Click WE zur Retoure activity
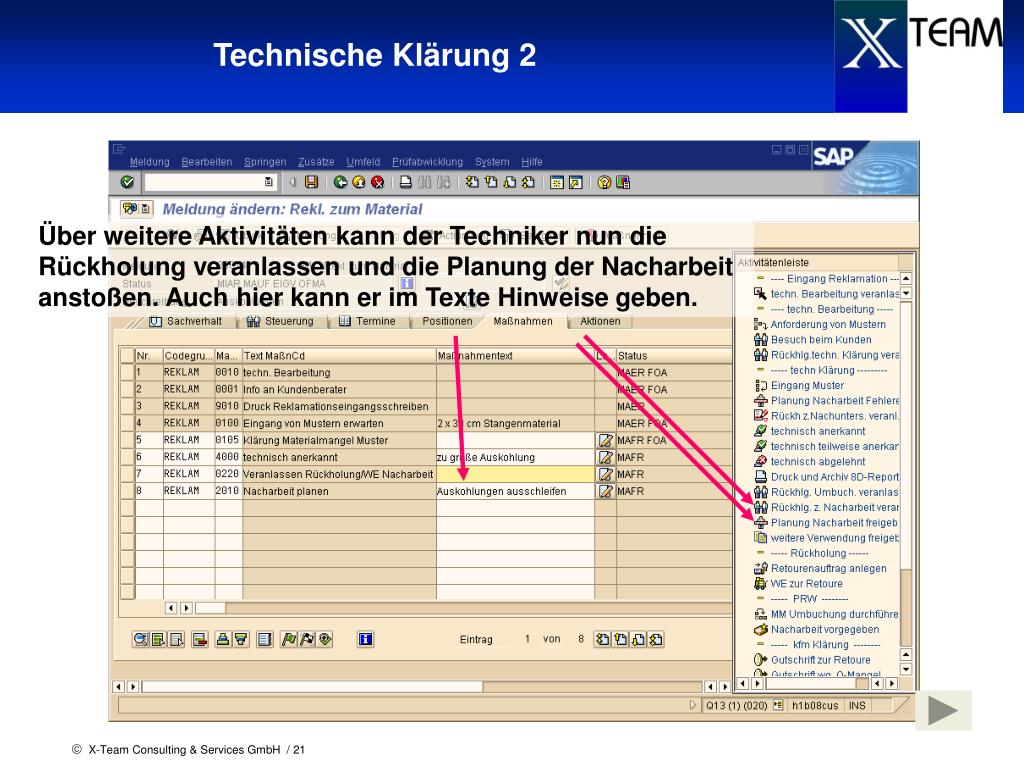This screenshot has height=768, width=1024. click(799, 584)
